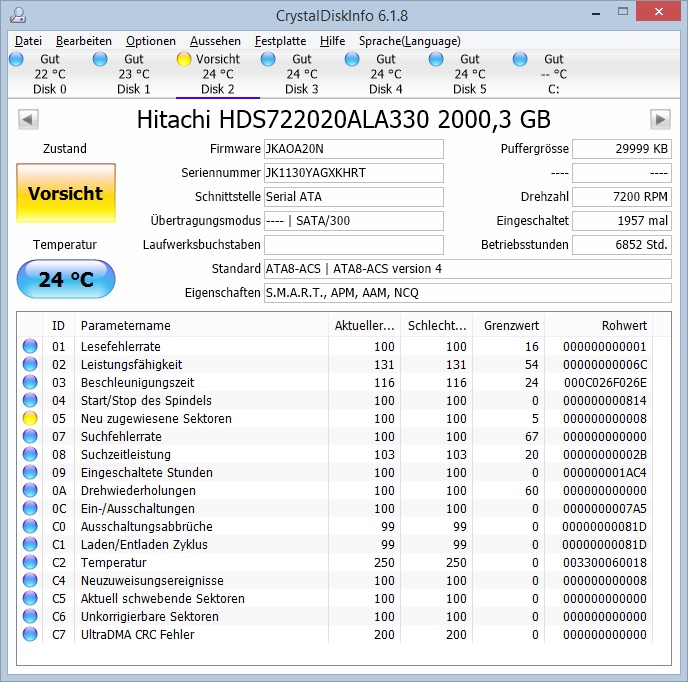
Task: Click status orb for Suchfehlerrate row
Action: coord(30,436)
